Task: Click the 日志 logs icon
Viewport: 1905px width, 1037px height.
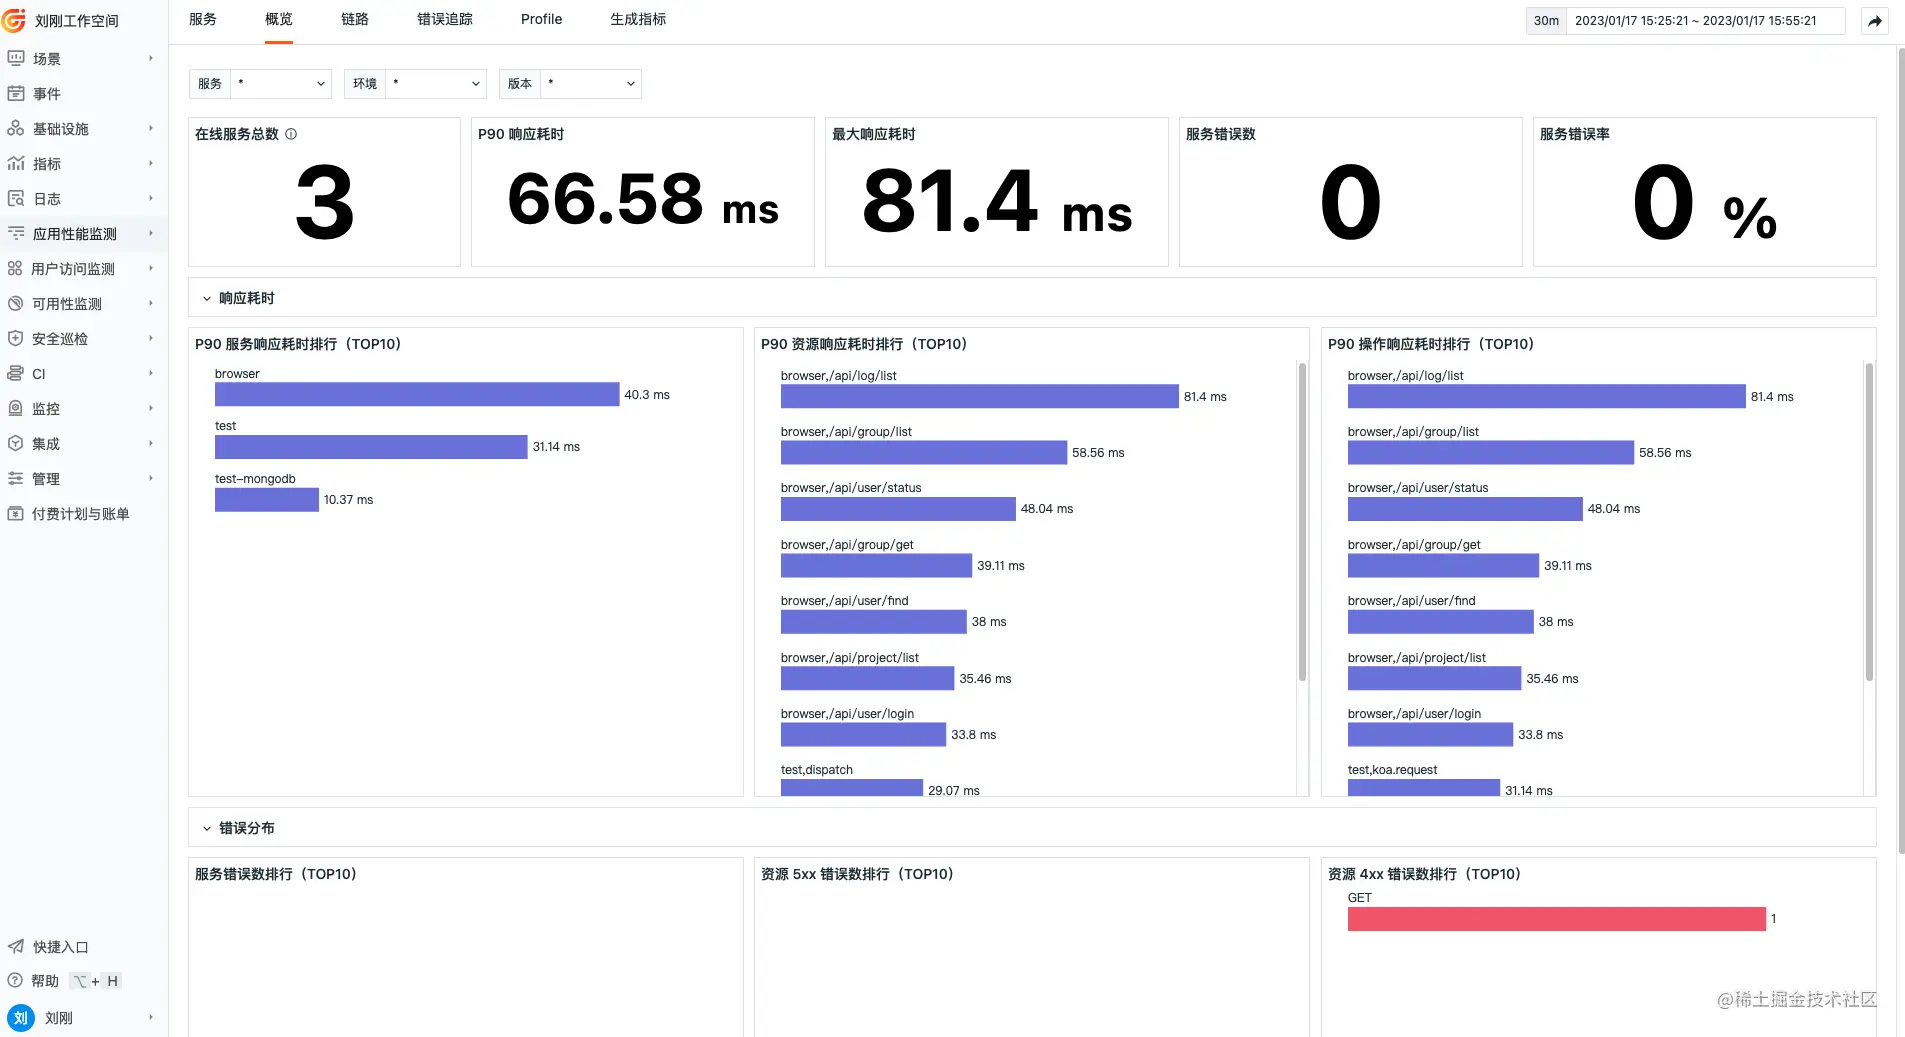Action: pos(16,199)
